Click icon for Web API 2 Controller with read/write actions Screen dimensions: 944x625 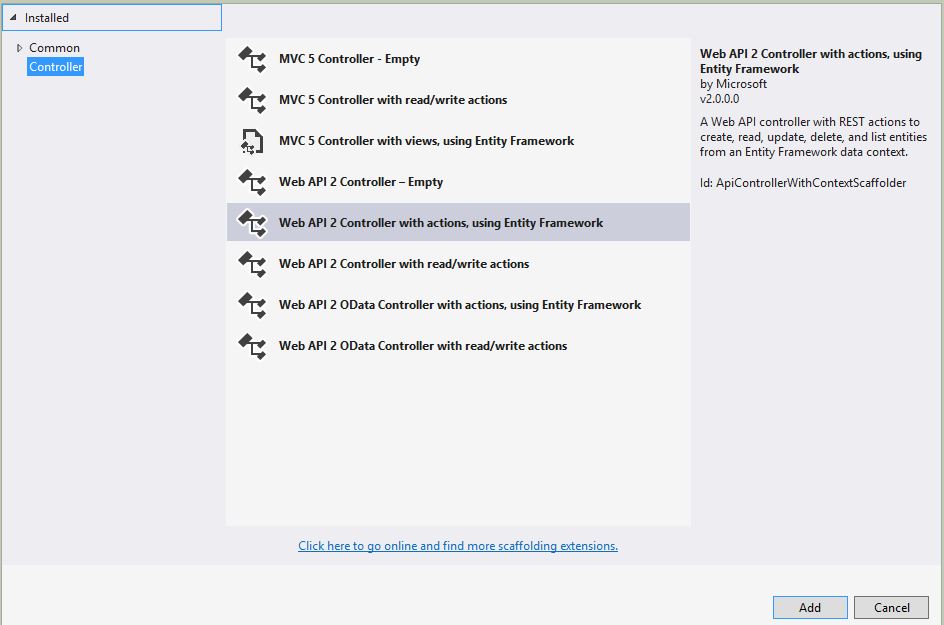coord(252,264)
